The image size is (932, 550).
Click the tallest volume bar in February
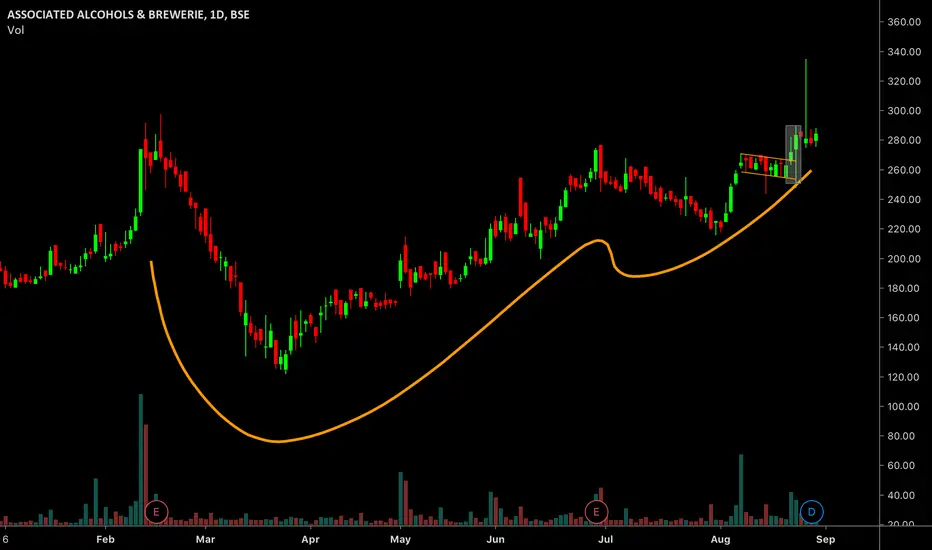pyautogui.click(x=141, y=459)
